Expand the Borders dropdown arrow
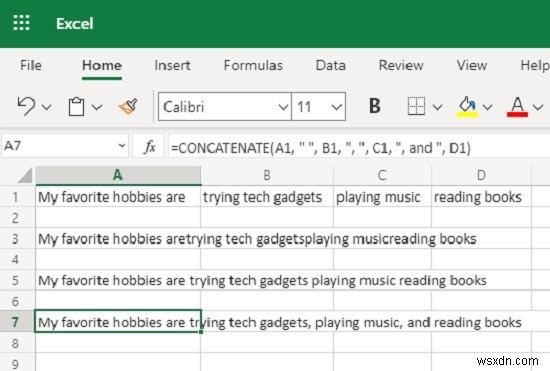The image size is (550, 371). point(437,107)
